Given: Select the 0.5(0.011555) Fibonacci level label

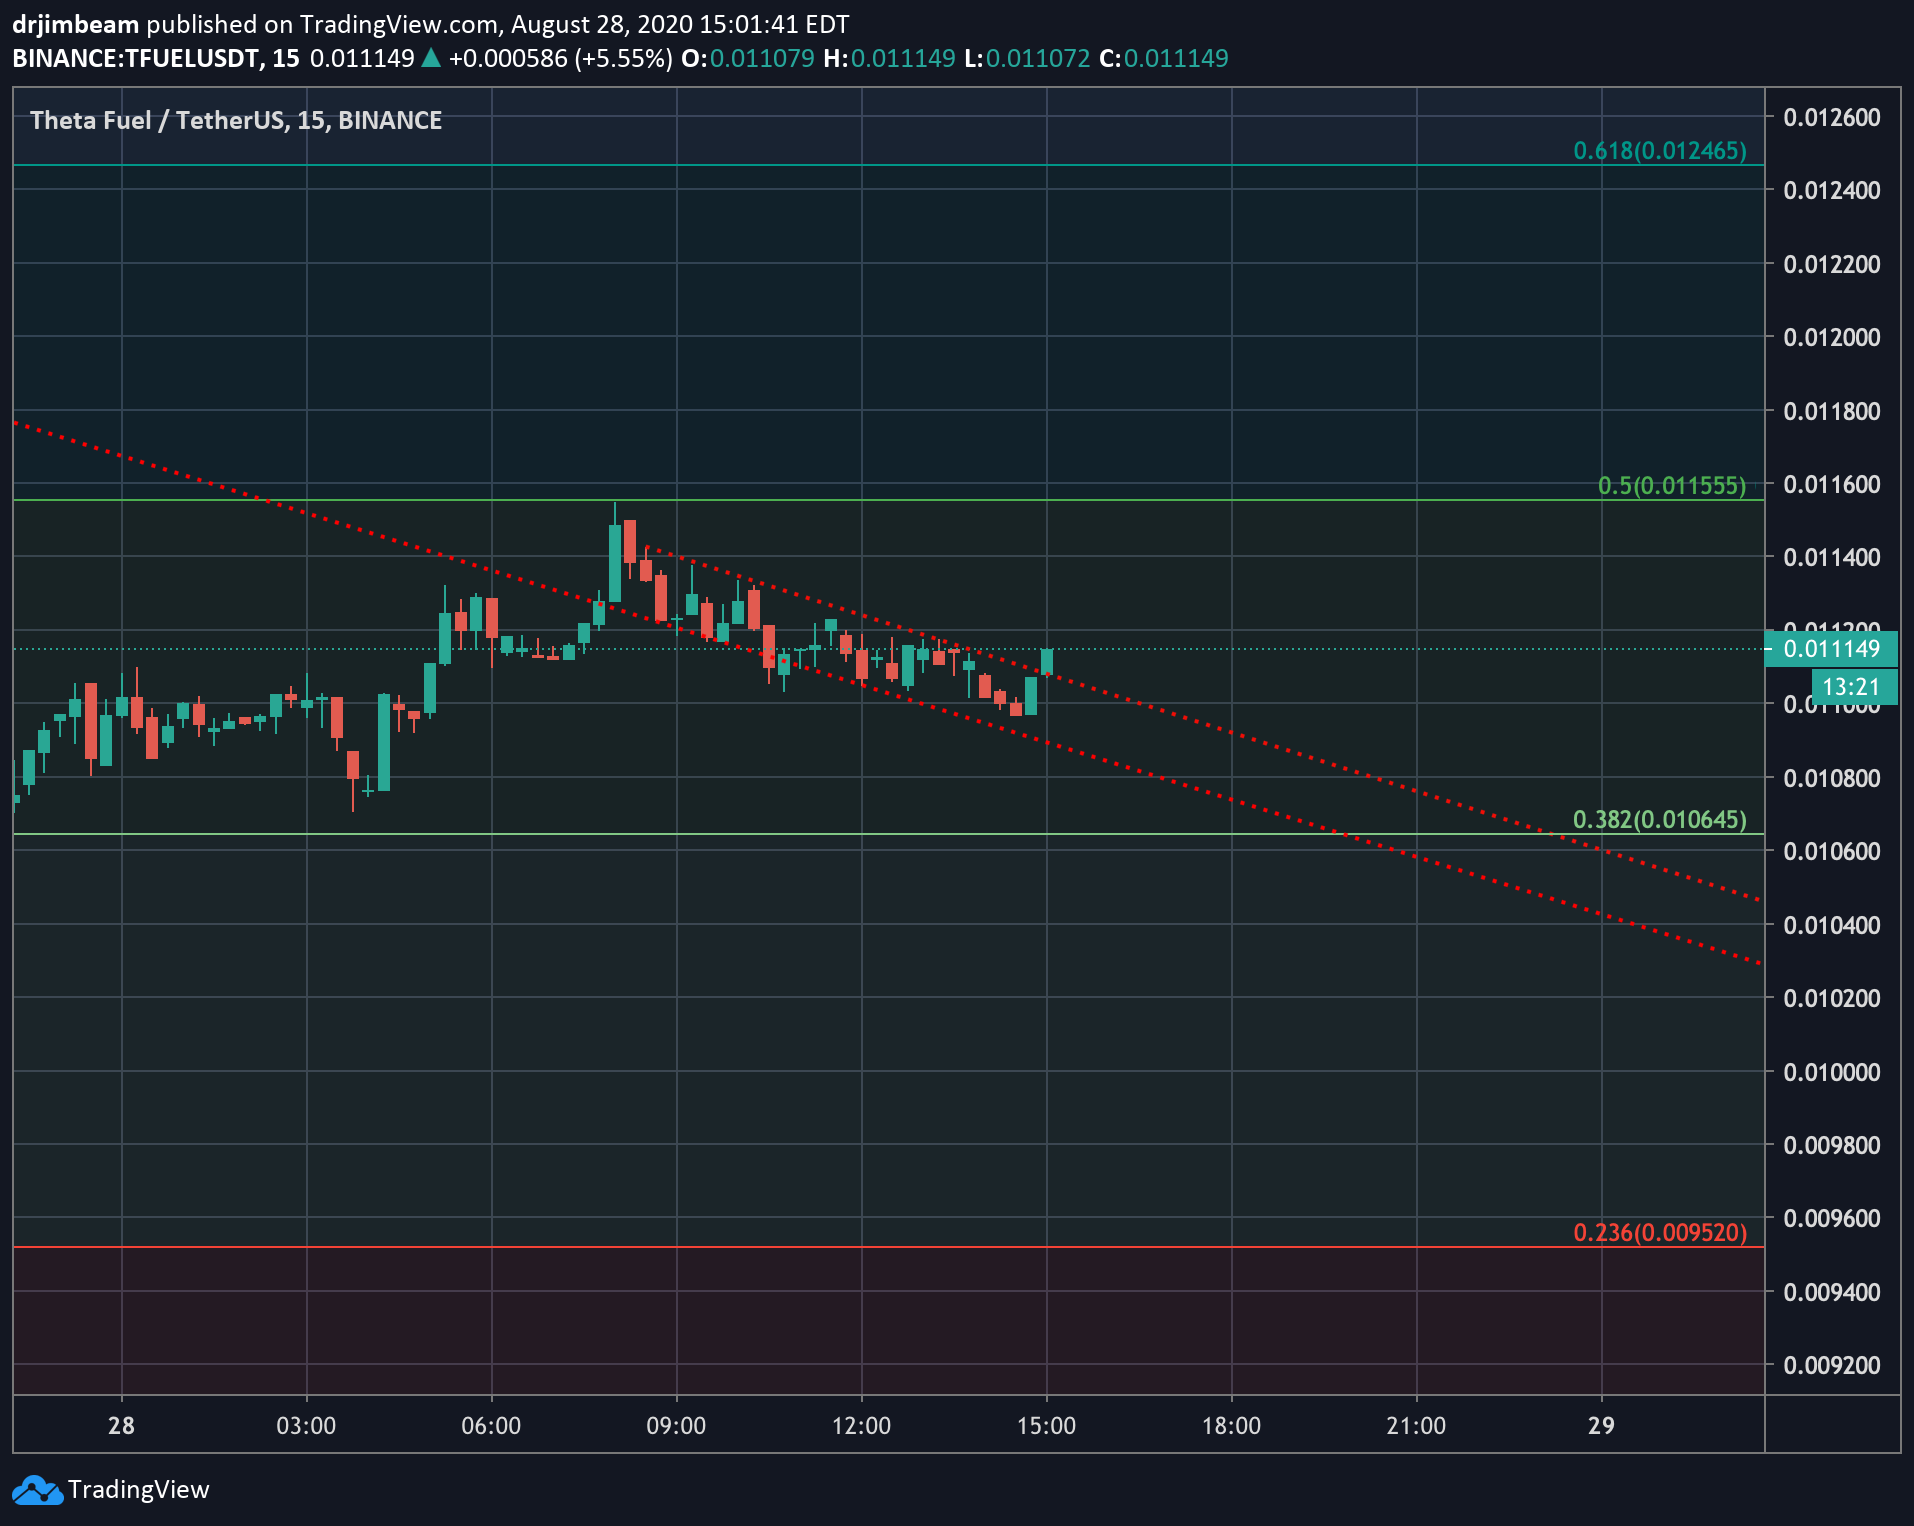Looking at the screenshot, I should [x=1672, y=486].
